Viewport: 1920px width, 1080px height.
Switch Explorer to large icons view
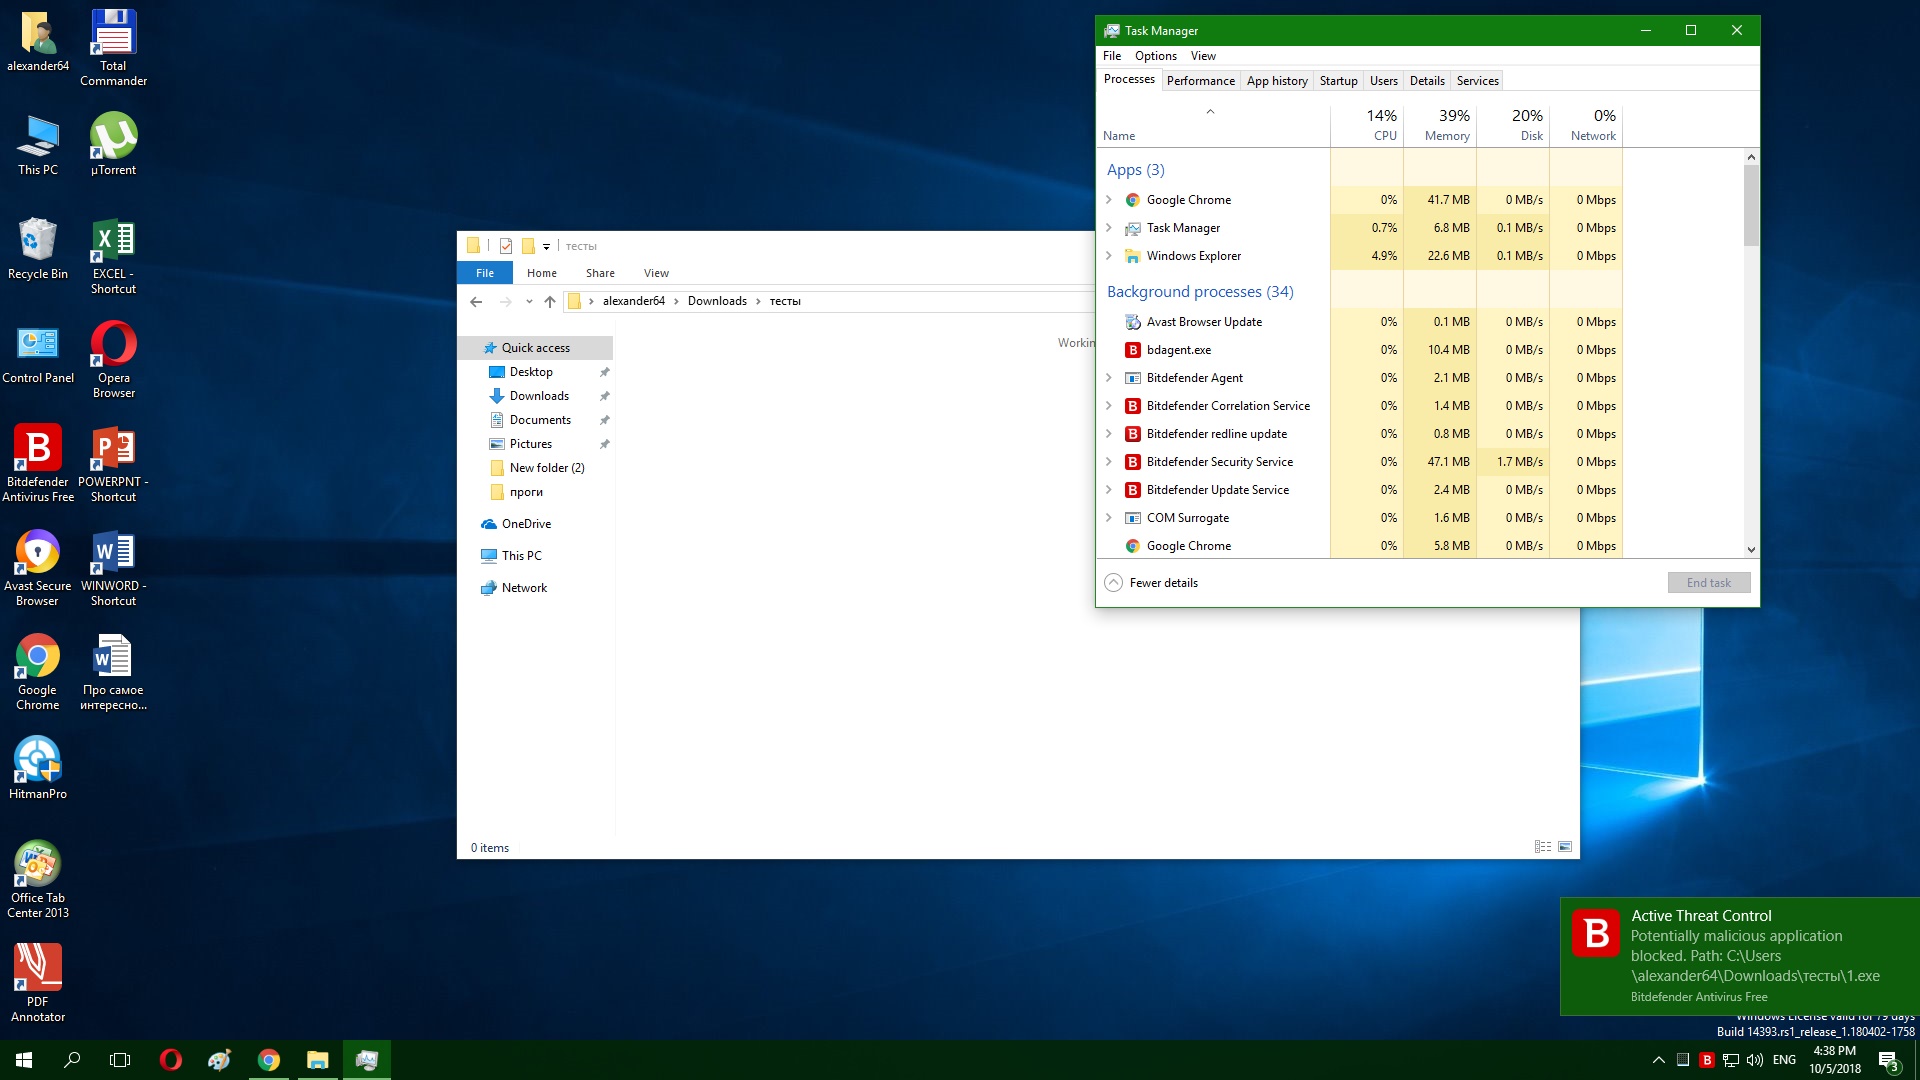point(1565,847)
